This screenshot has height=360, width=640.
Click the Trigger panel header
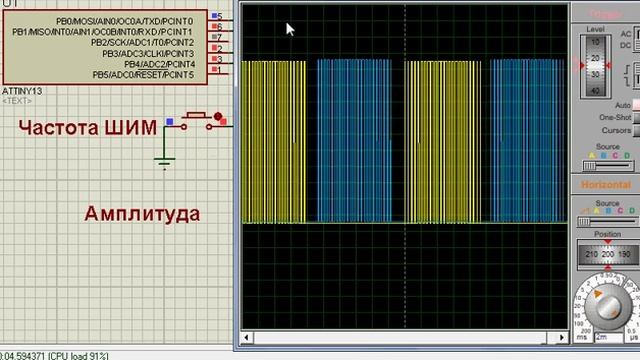(x=606, y=14)
